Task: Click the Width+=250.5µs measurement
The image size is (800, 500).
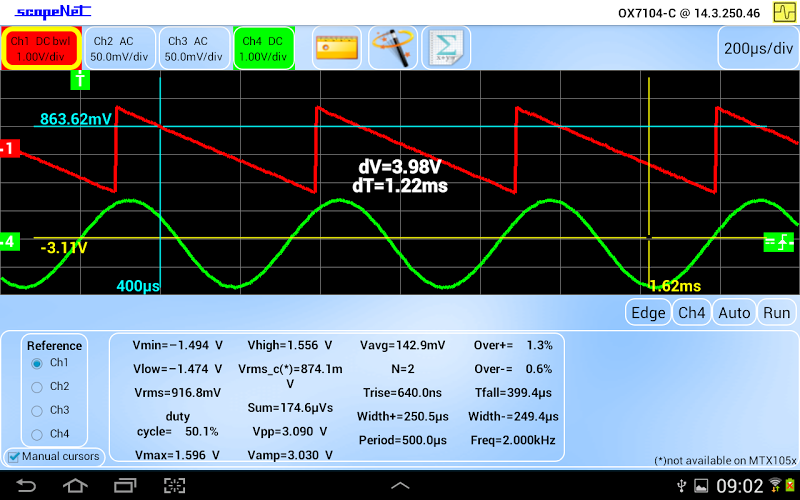Action: coord(403,416)
